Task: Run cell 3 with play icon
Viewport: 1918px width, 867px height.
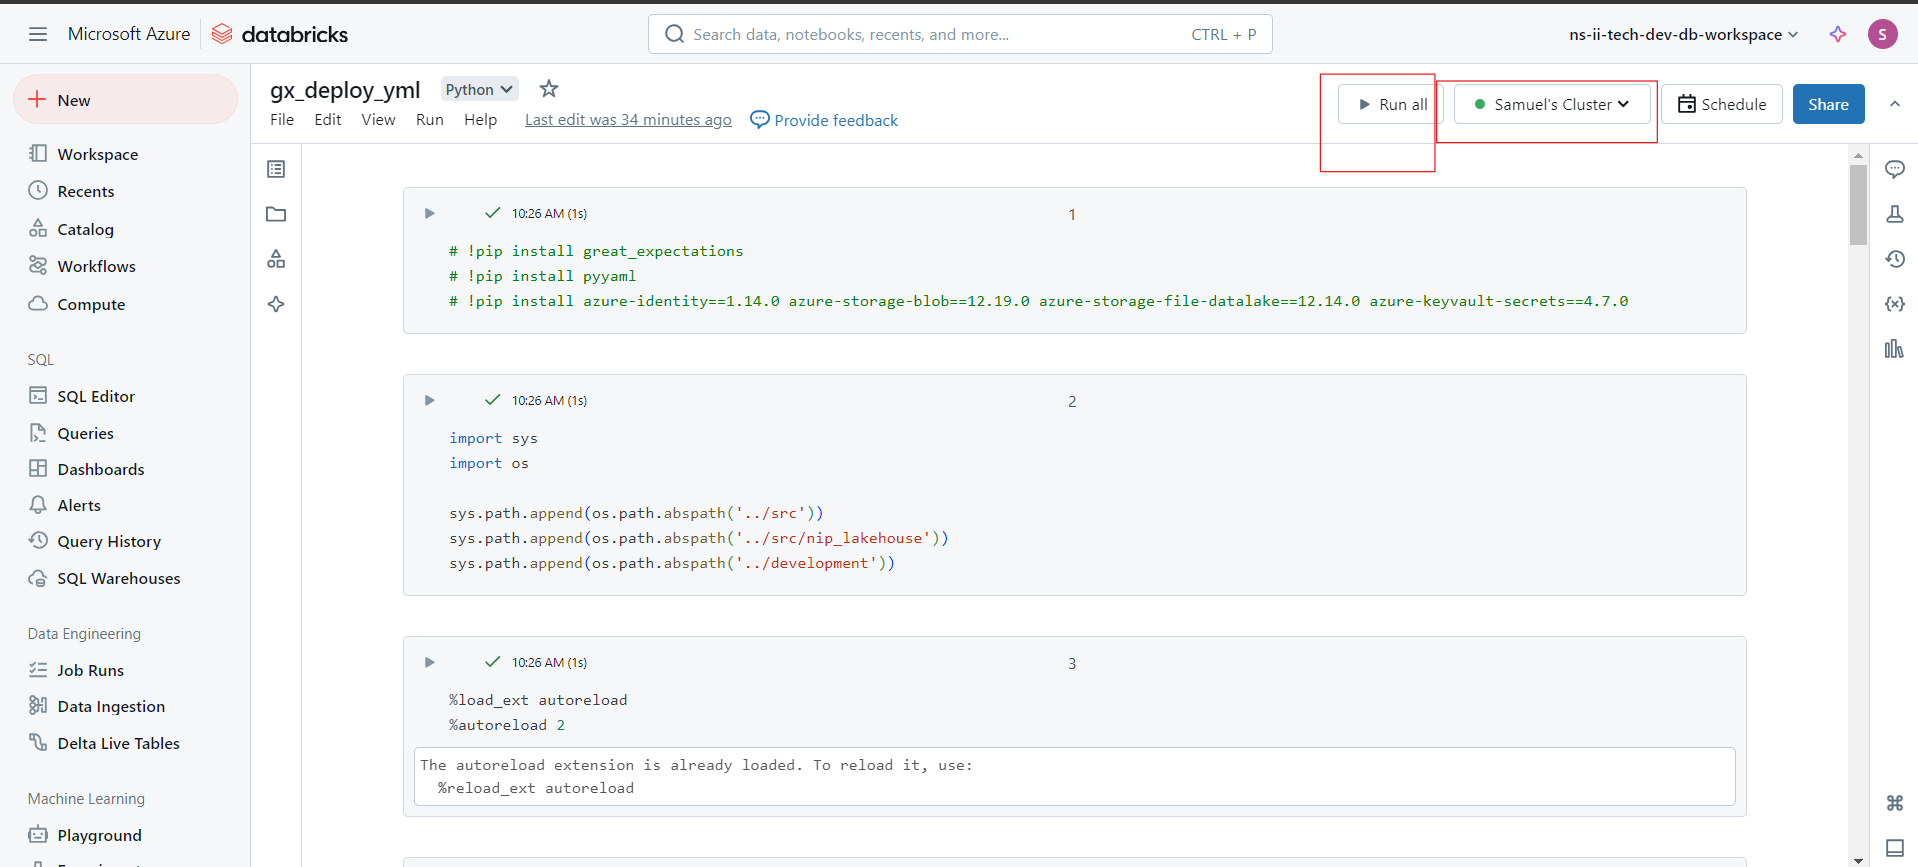Action: coord(429,662)
